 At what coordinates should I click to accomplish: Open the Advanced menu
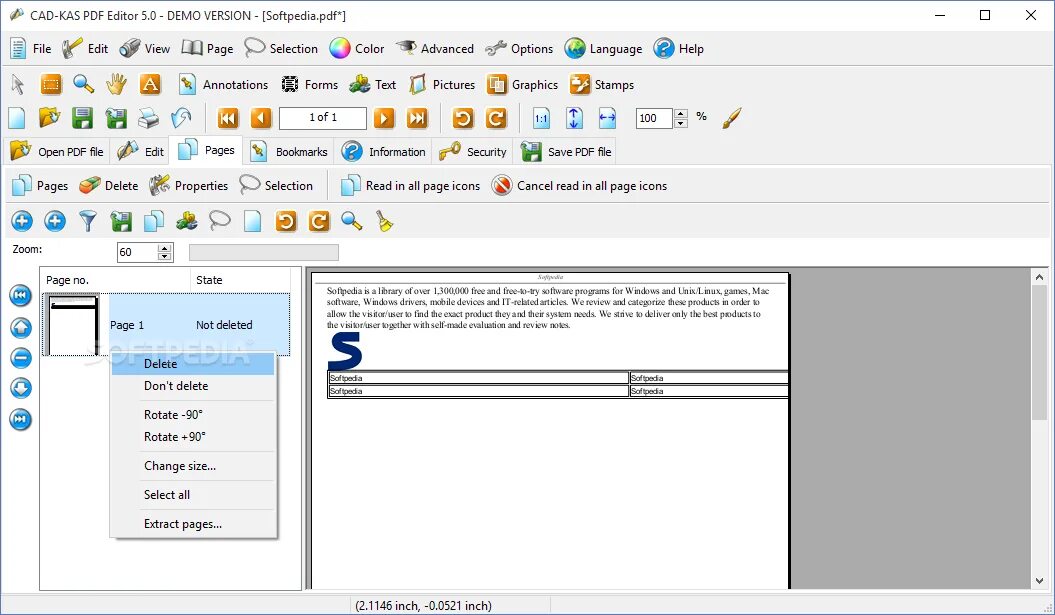[435, 48]
